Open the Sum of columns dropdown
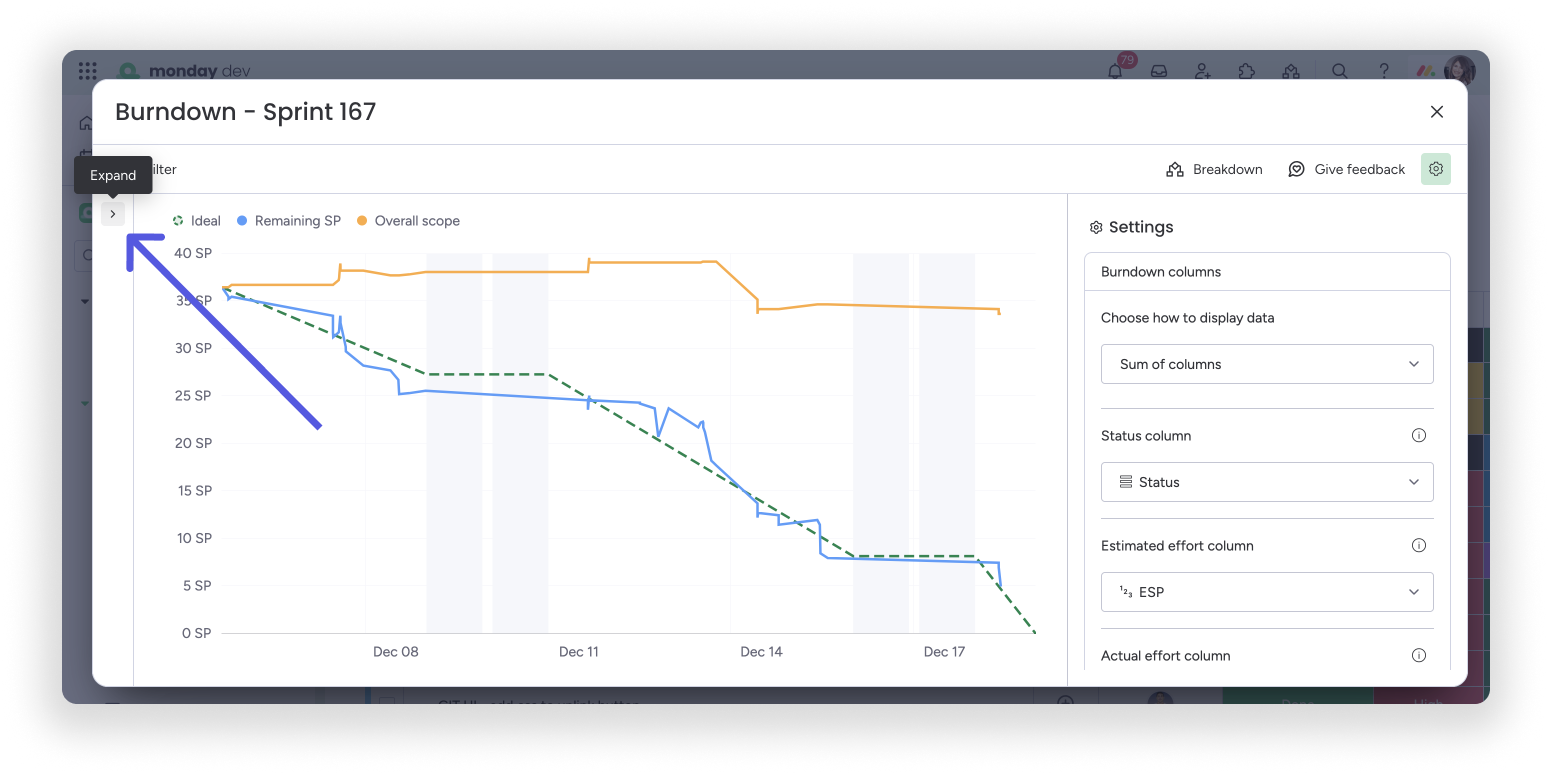Screen dimensions: 1548x774 coord(1266,364)
